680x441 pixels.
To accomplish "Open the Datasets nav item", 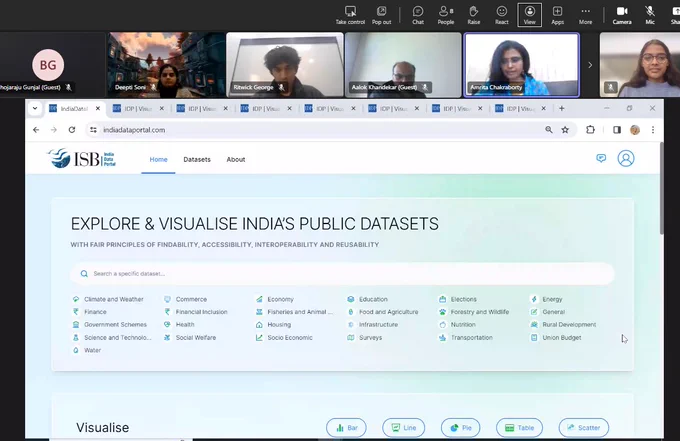I will click(197, 160).
